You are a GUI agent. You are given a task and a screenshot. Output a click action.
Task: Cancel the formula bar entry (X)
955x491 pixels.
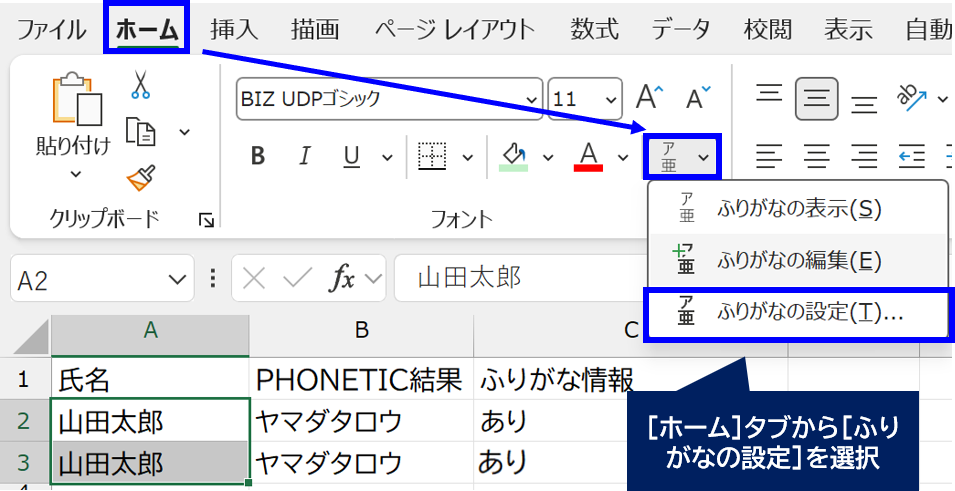254,279
